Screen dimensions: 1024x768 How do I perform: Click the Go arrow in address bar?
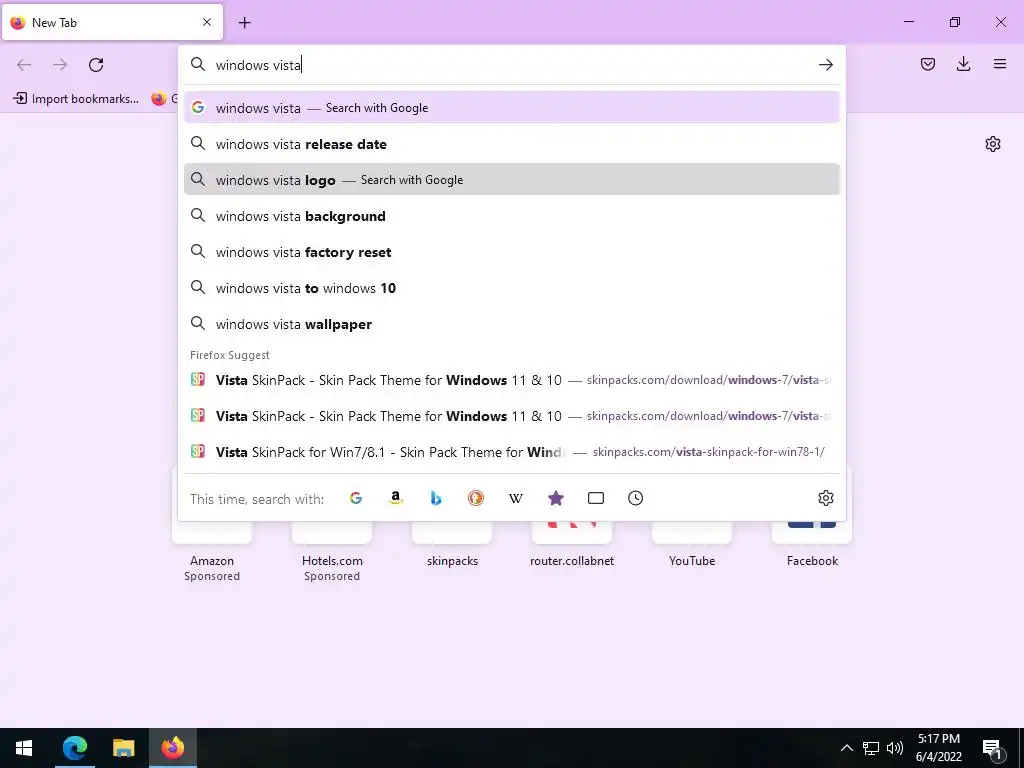(825, 65)
